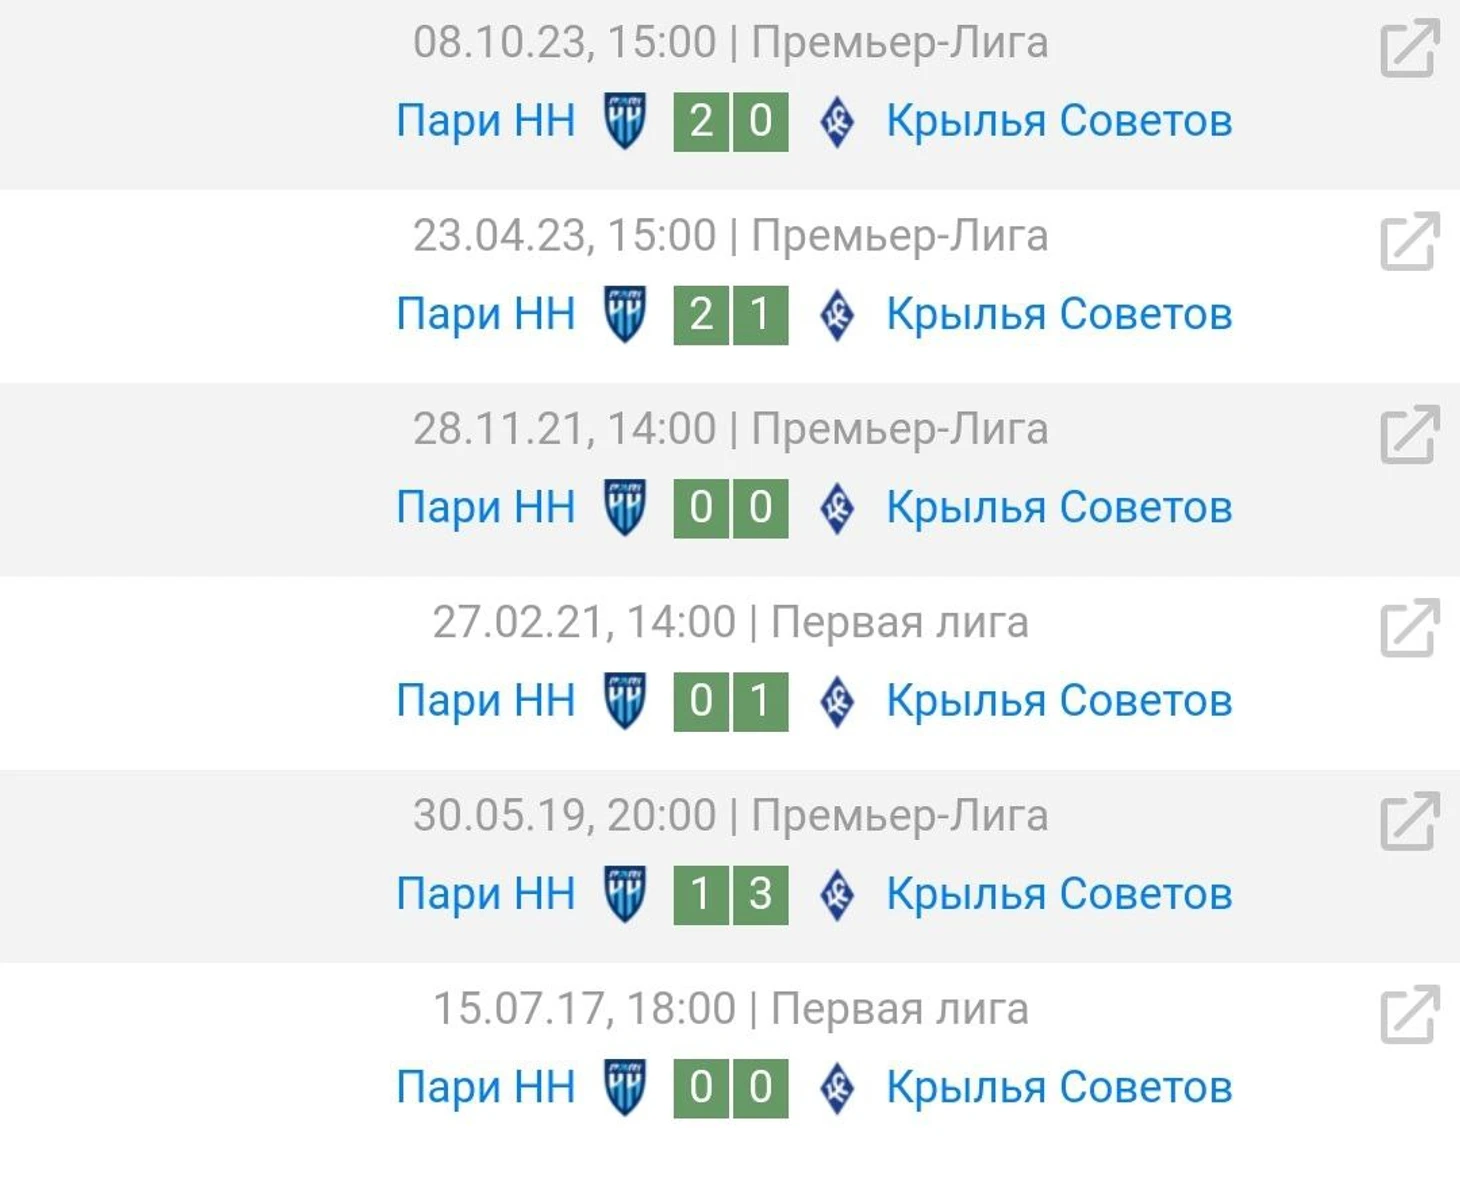Open external link for 28.11.21 match

(1410, 434)
